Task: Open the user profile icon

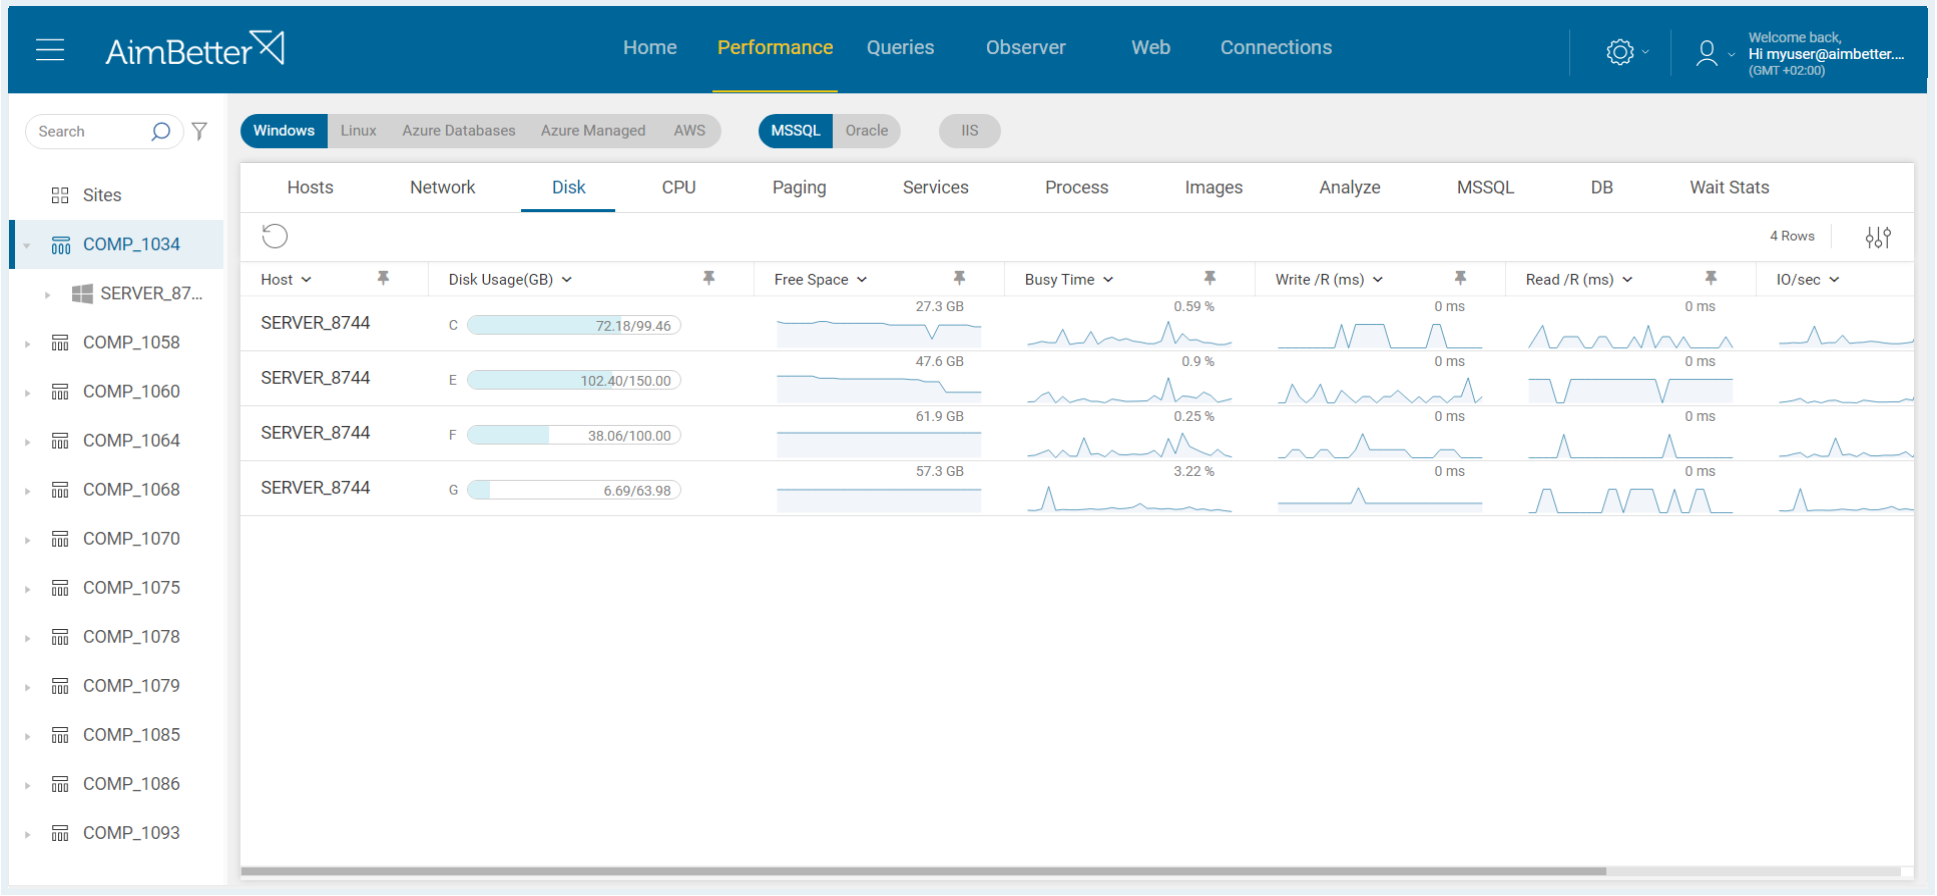Action: (1707, 52)
